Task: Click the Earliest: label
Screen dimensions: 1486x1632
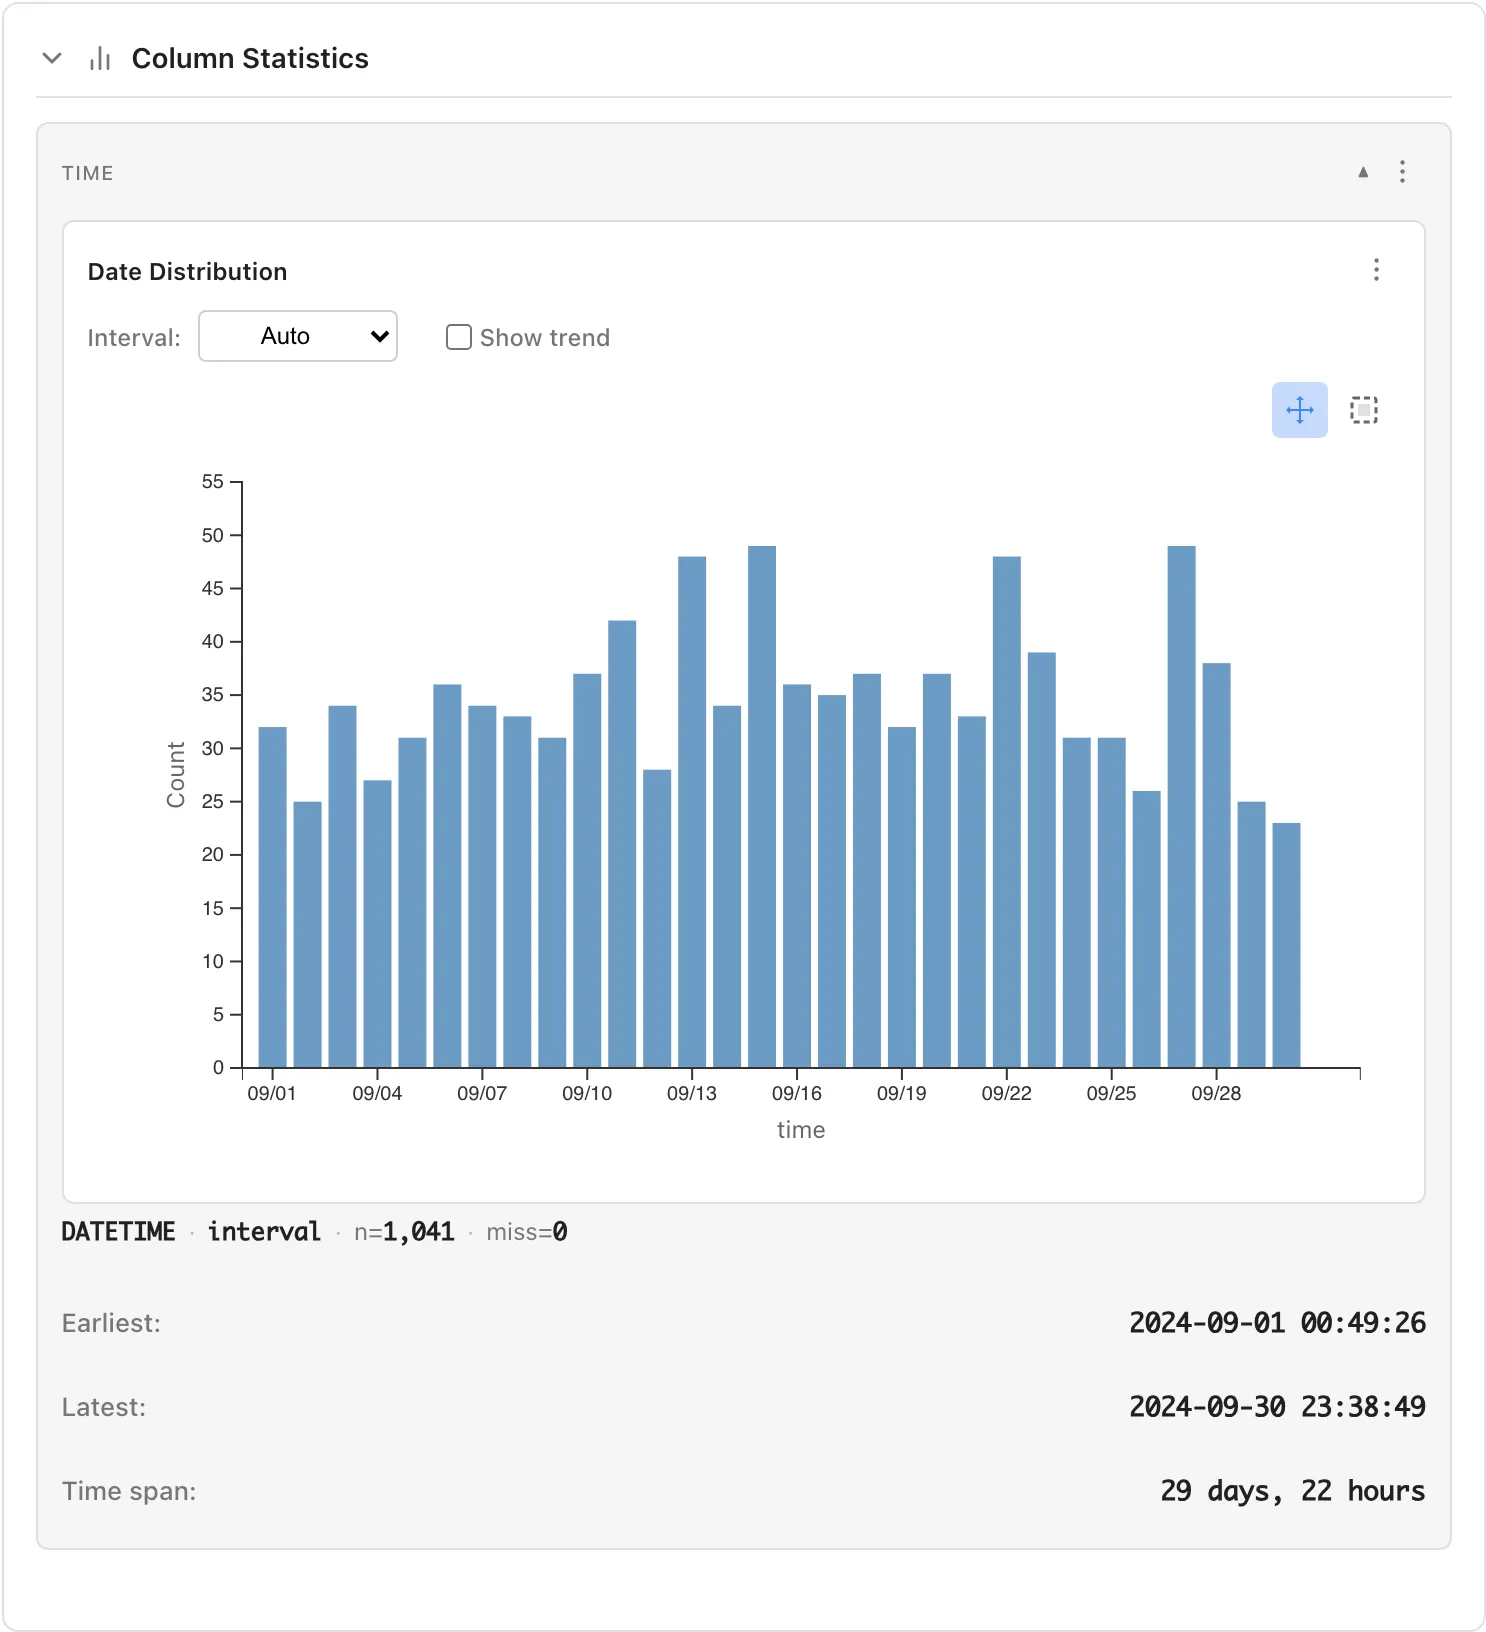Action: click(111, 1323)
